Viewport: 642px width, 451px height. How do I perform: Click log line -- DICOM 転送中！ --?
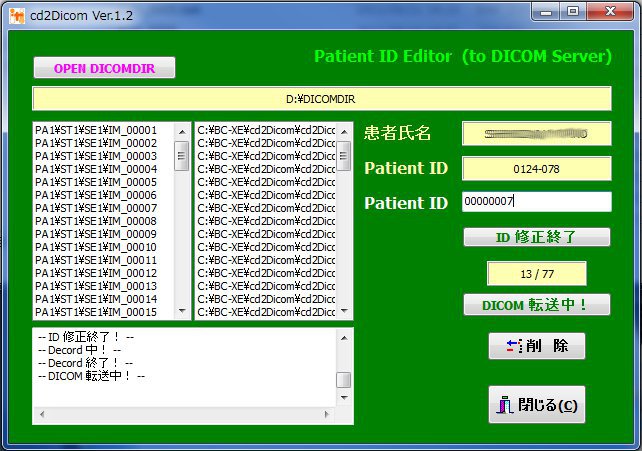(x=91, y=376)
